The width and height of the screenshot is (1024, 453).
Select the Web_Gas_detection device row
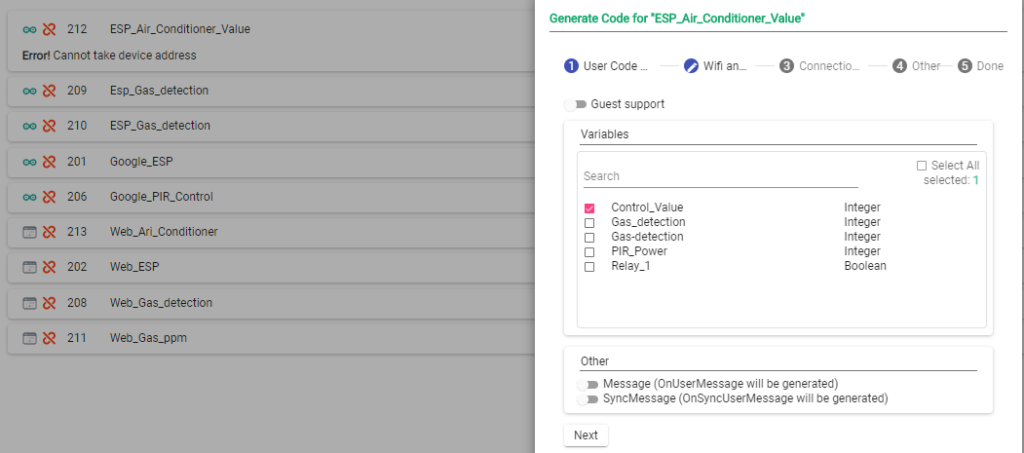tap(160, 303)
